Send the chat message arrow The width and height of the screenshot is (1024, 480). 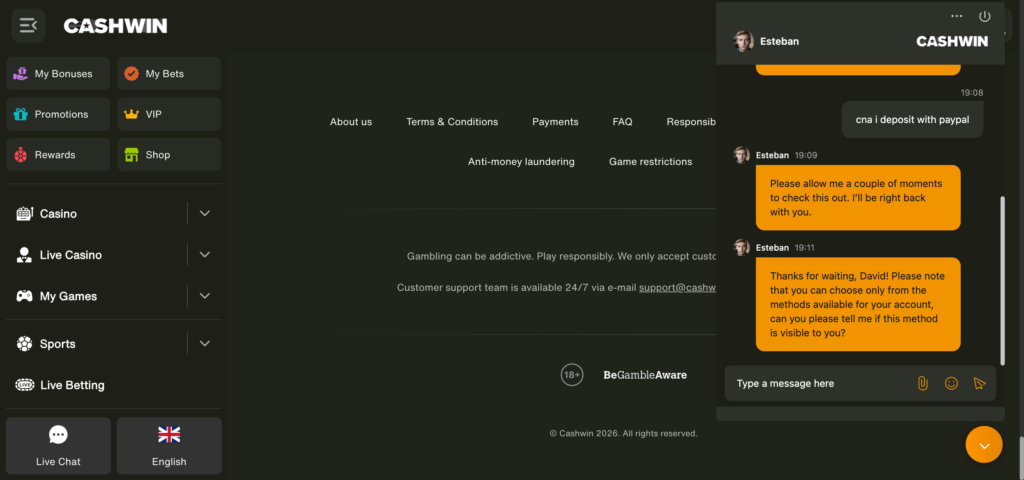[979, 383]
